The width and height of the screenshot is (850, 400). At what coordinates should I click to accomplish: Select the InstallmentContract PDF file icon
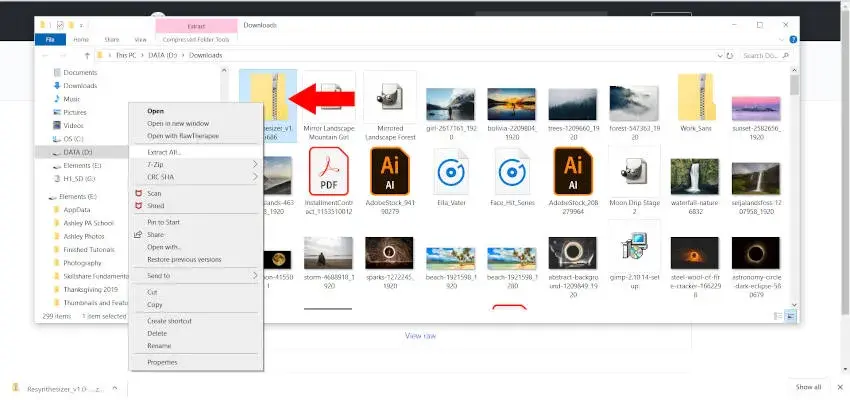click(x=329, y=171)
